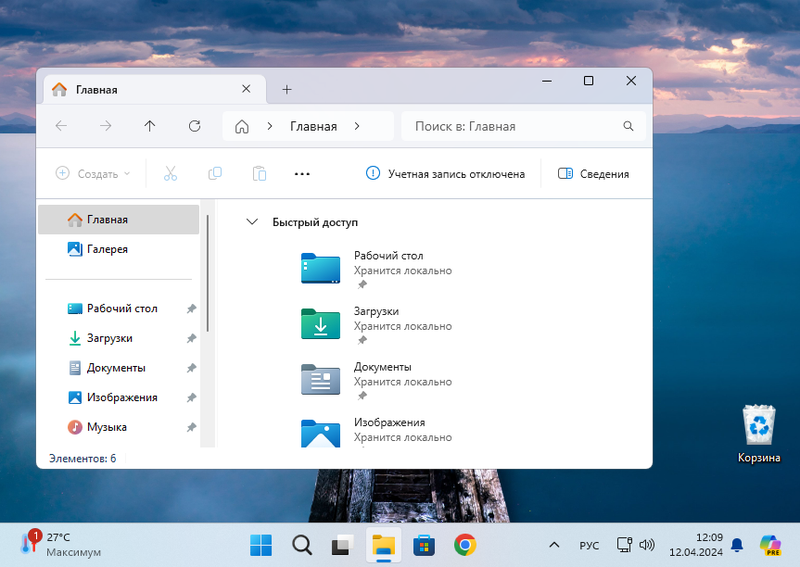This screenshot has width=800, height=567.
Task: Close the Главная tab
Action: [246, 89]
